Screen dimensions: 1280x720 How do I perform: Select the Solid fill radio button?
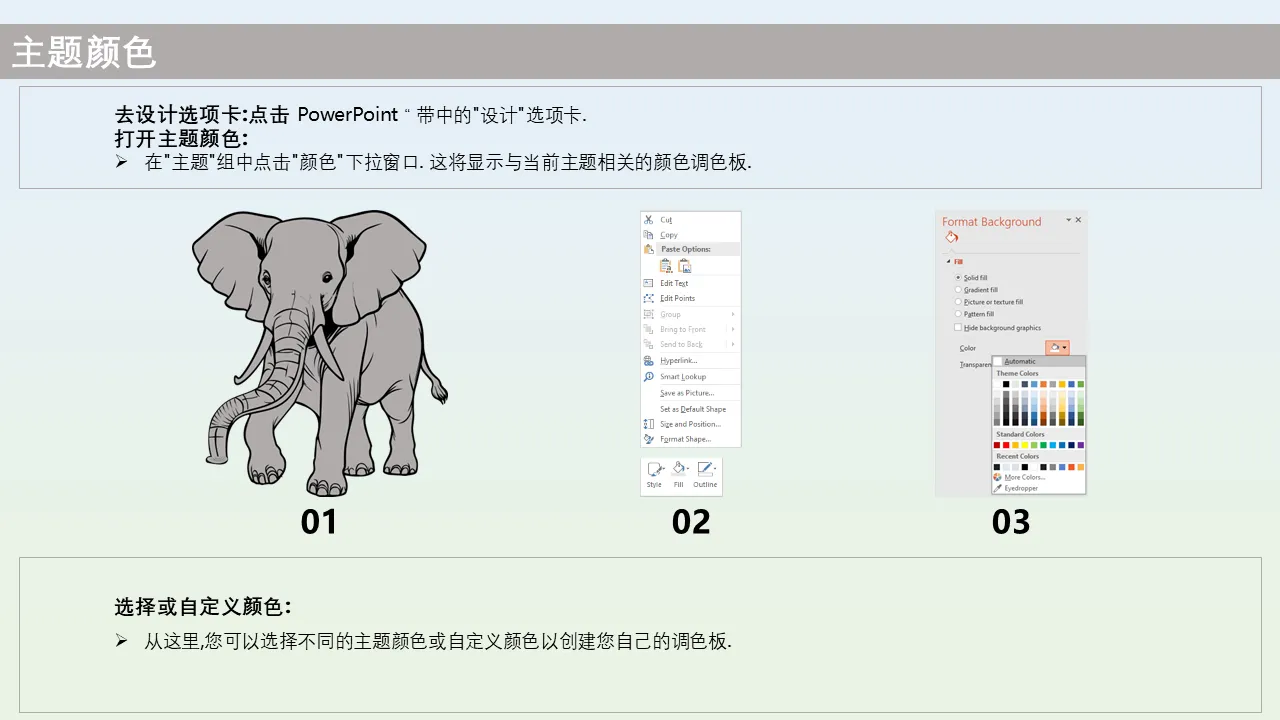click(958, 277)
